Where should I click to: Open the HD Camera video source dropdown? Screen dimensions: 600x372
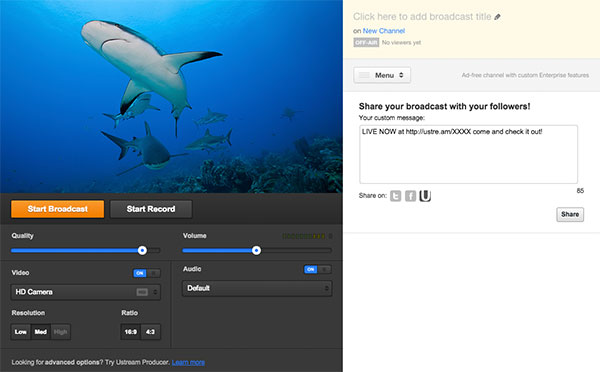click(x=86, y=292)
